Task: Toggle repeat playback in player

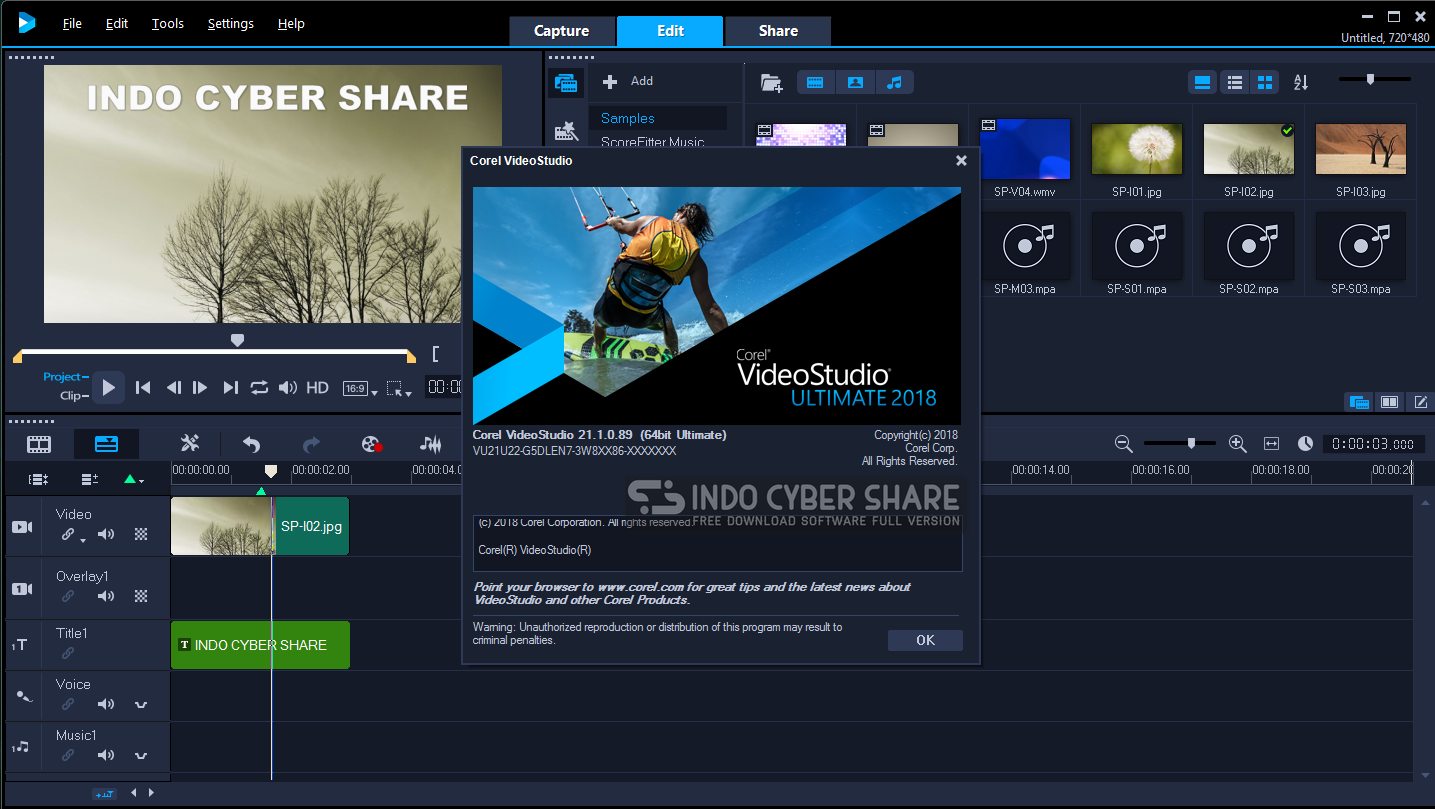Action: coord(259,387)
